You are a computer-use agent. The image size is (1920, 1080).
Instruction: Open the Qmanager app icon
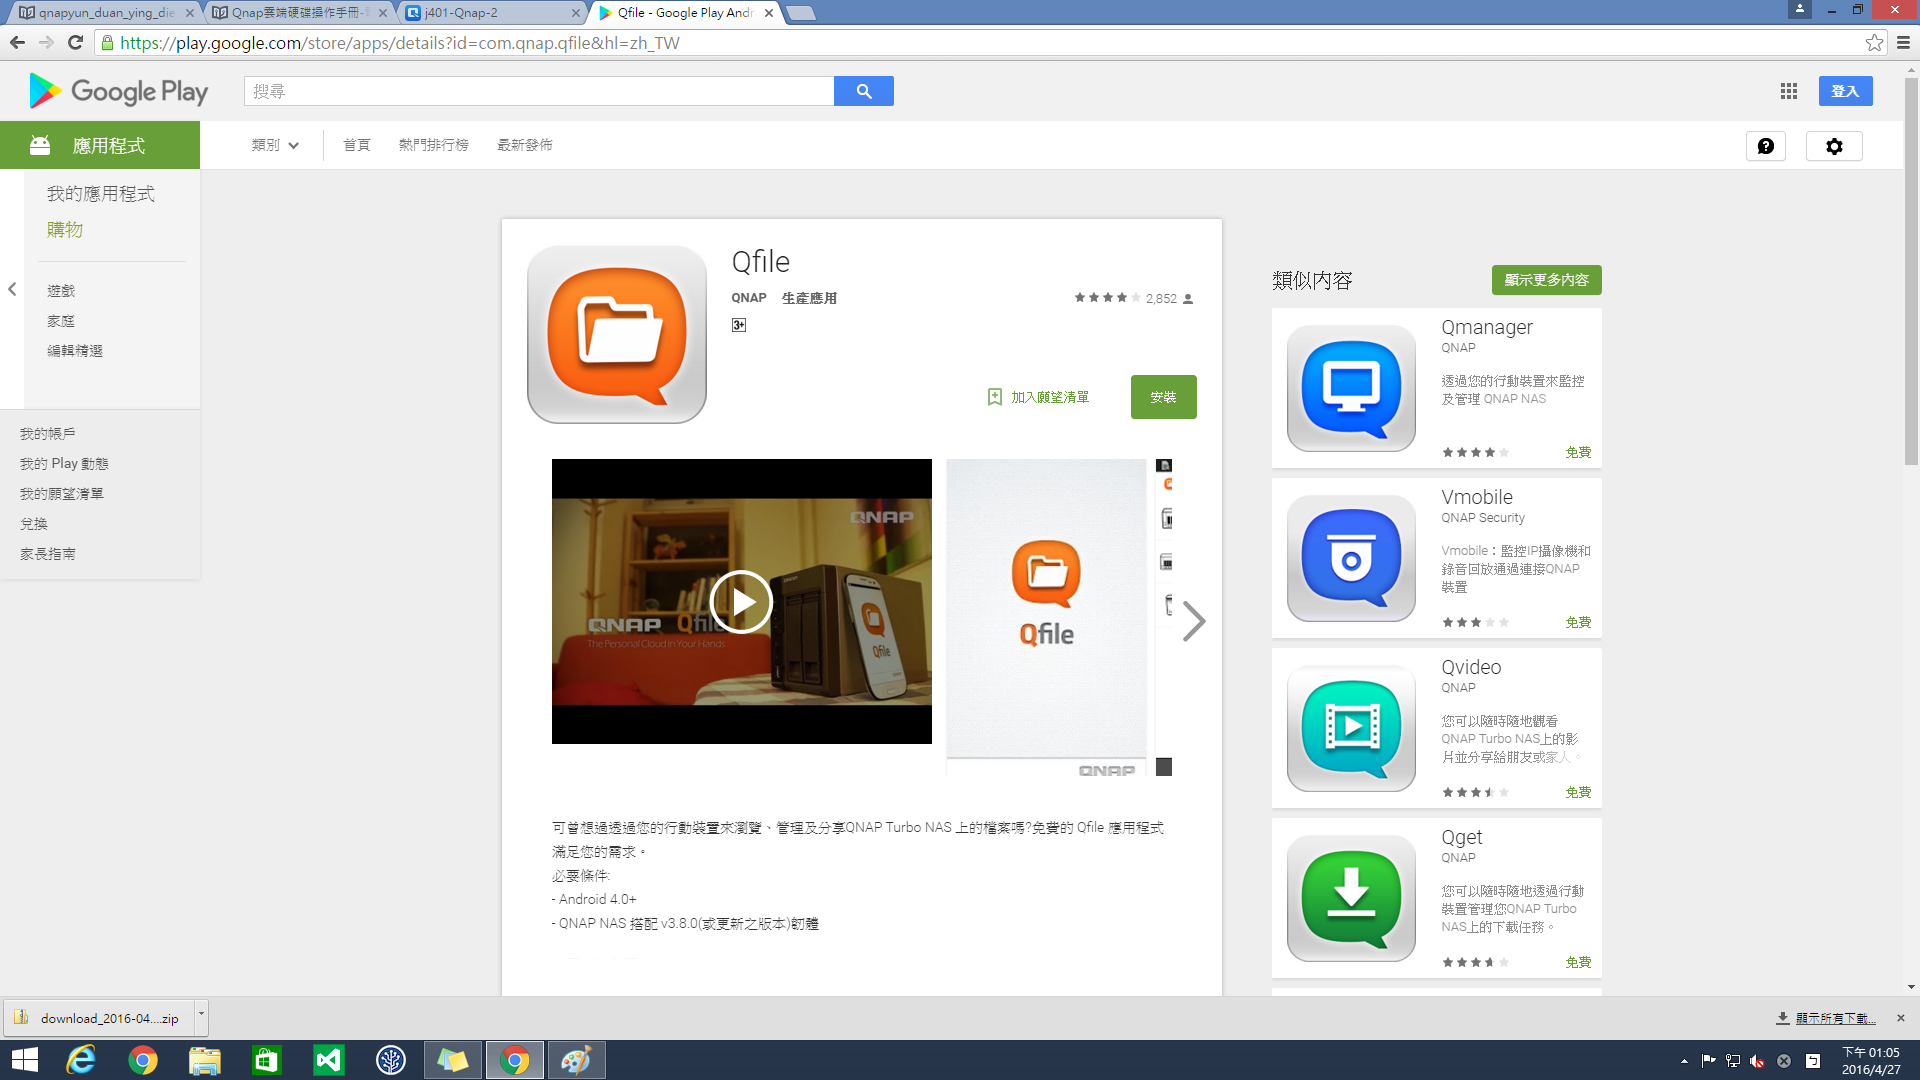pos(1350,388)
